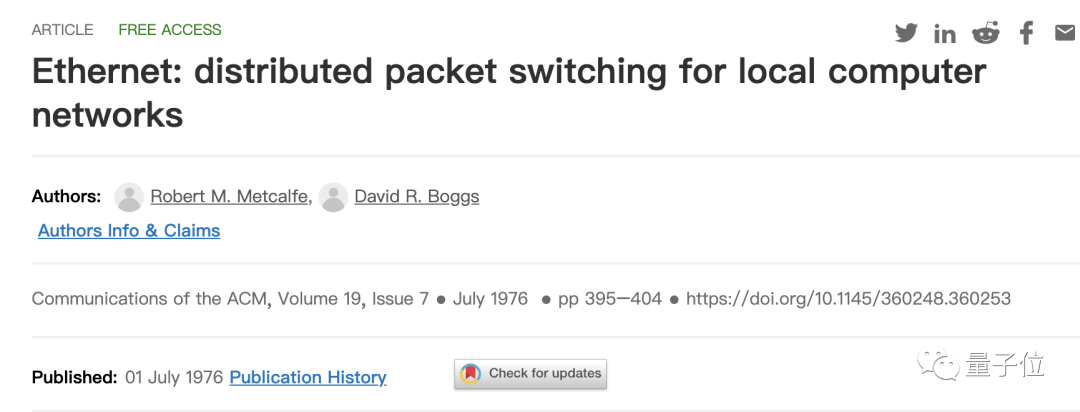
Task: Share article via Twitter bird icon
Action: pos(906,32)
